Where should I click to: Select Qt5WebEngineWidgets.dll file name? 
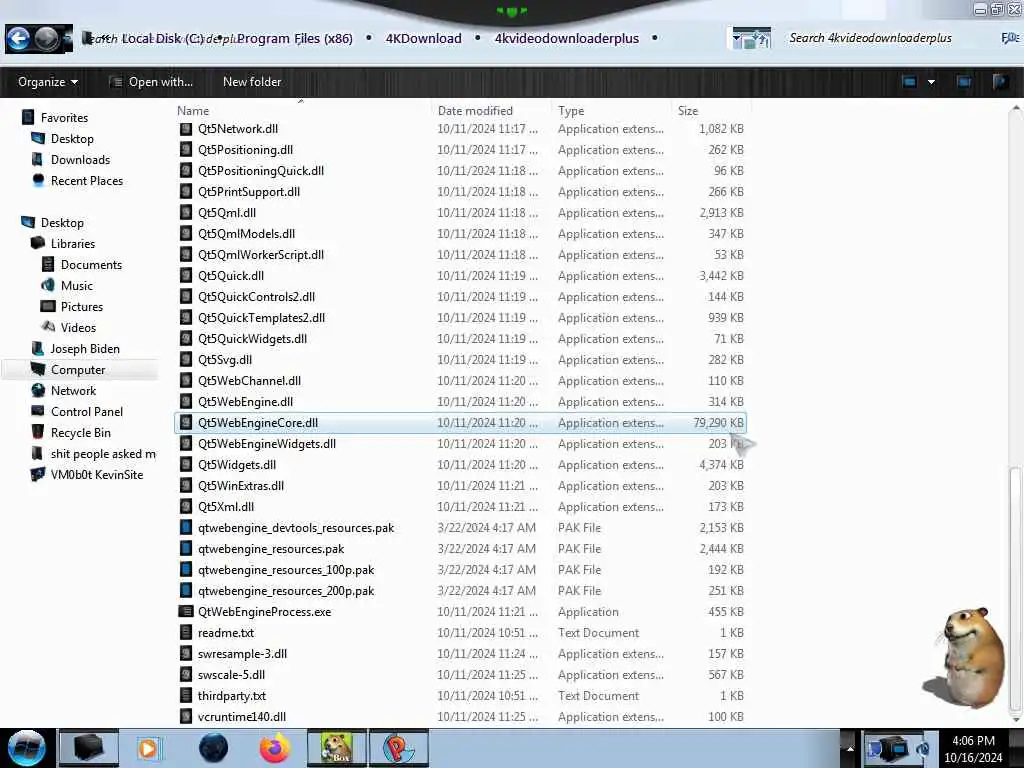click(x=266, y=443)
